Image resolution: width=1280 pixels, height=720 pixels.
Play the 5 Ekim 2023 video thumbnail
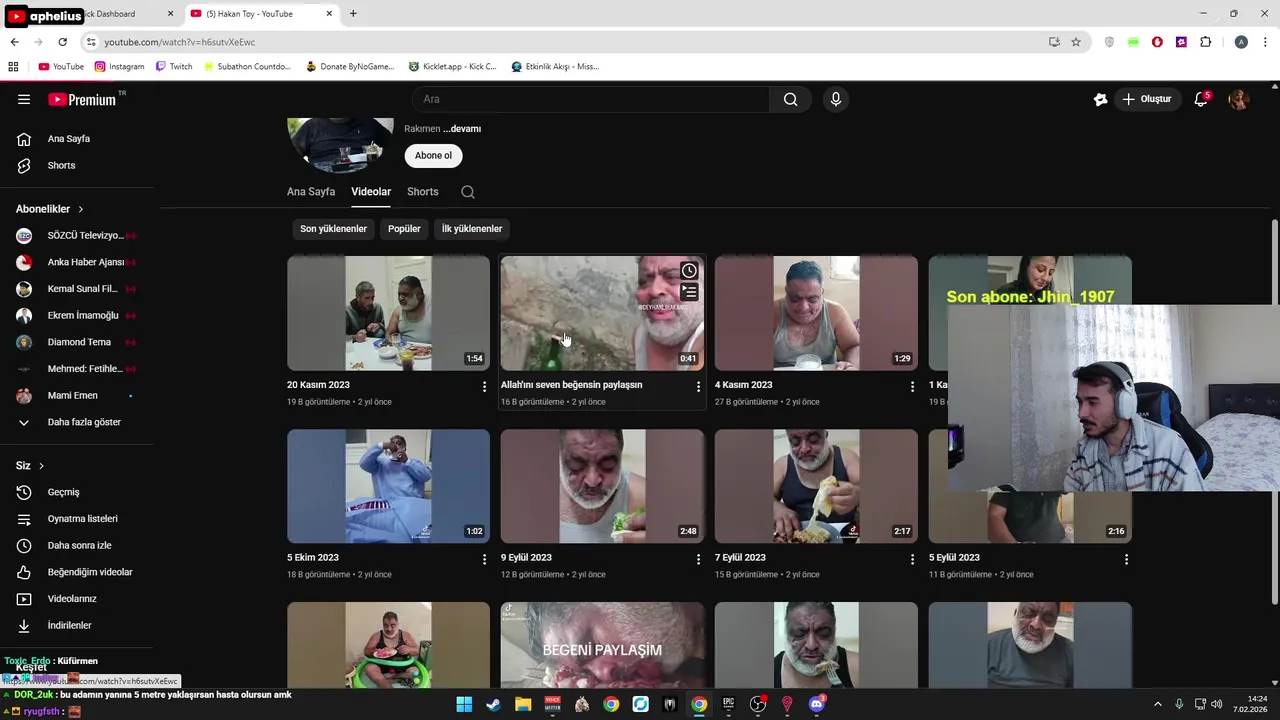point(388,486)
